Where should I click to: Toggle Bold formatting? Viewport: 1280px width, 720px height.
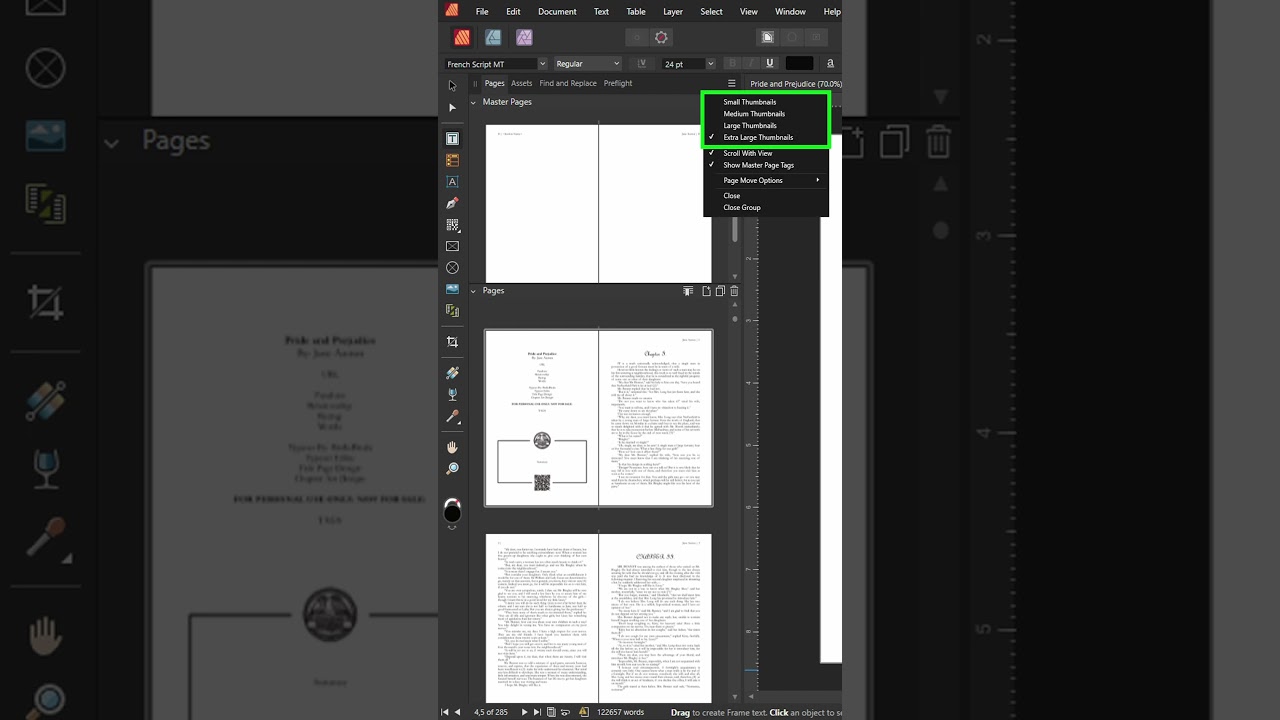pos(732,64)
